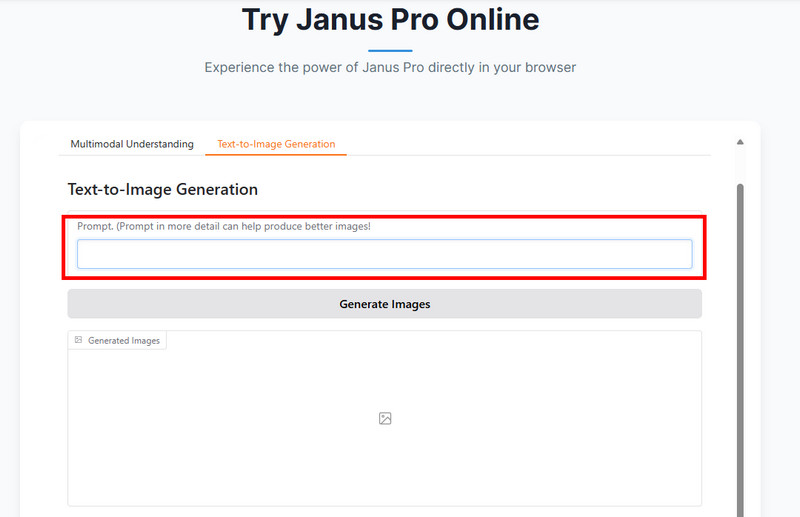Click the 'Generated Images' label text
The width and height of the screenshot is (800, 517).
pyautogui.click(x=124, y=340)
